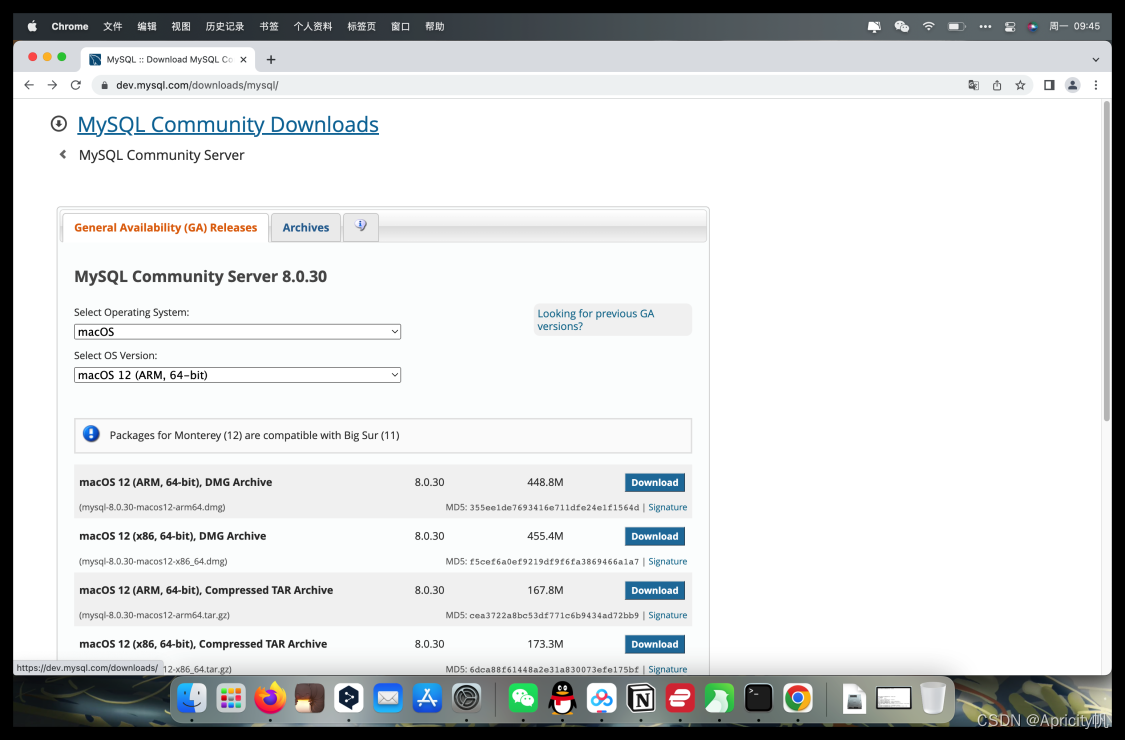
Task: Open App Store from the Dock
Action: 427,698
